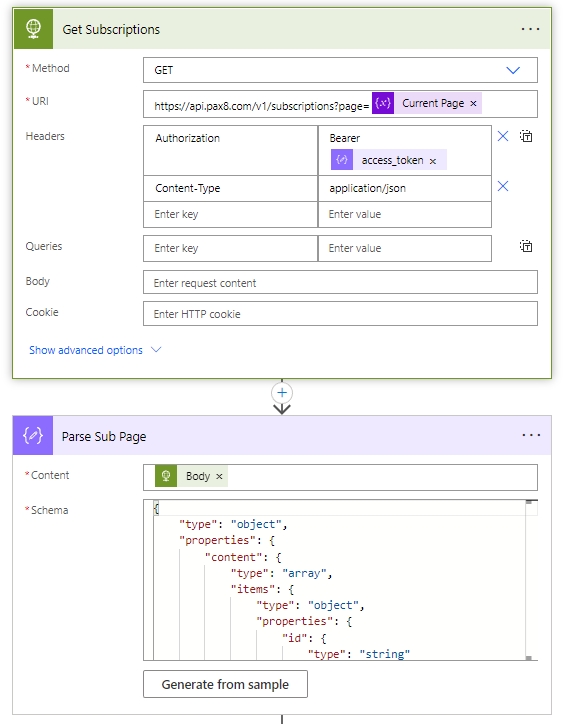
Task: Click the Get Subscriptions HTTP globe icon
Action: (x=33, y=29)
